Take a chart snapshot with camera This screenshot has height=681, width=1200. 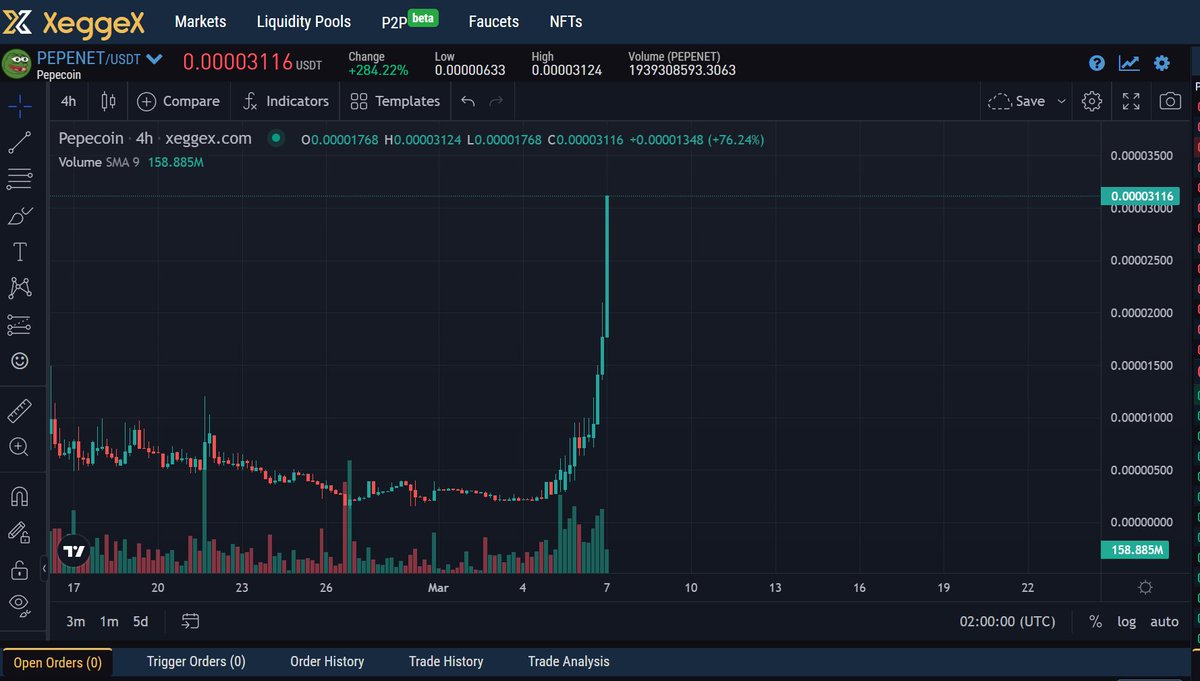(1170, 101)
